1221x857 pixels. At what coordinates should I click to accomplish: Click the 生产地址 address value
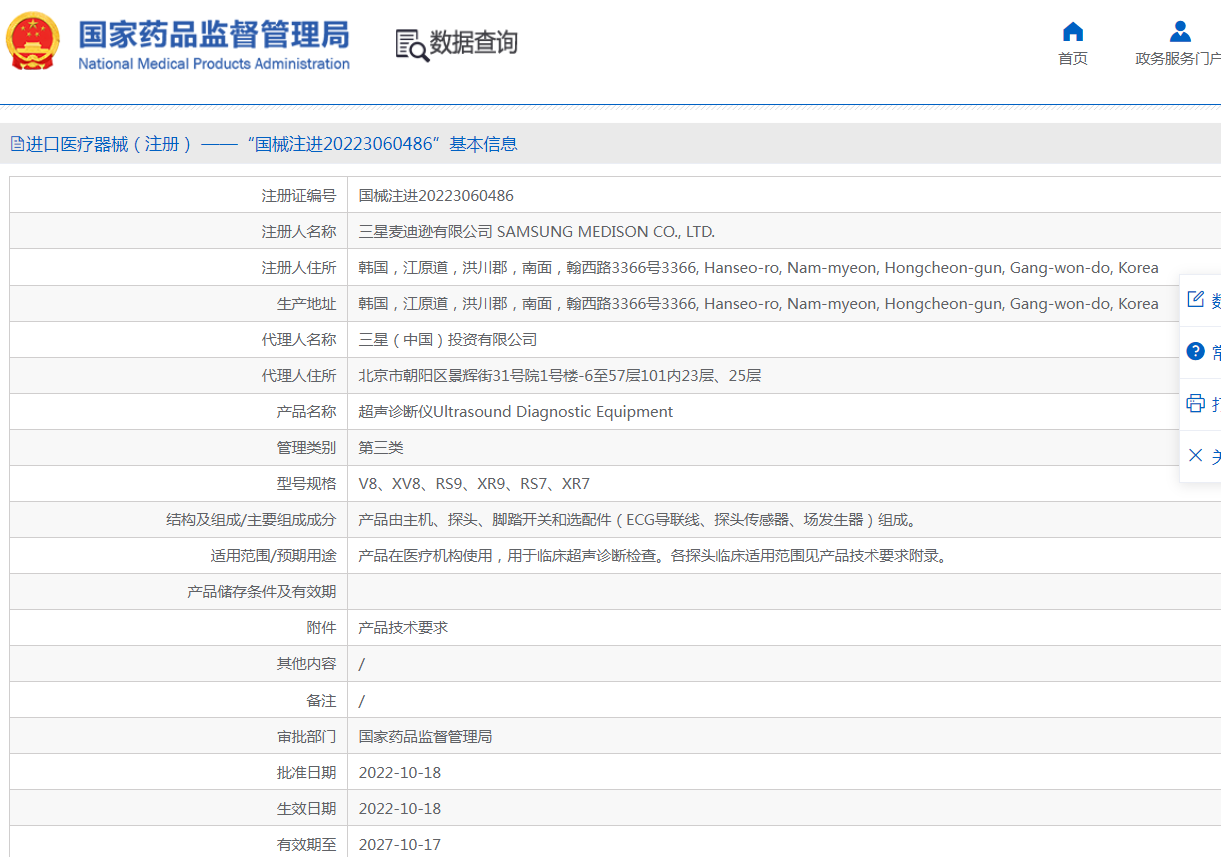pyautogui.click(x=759, y=304)
